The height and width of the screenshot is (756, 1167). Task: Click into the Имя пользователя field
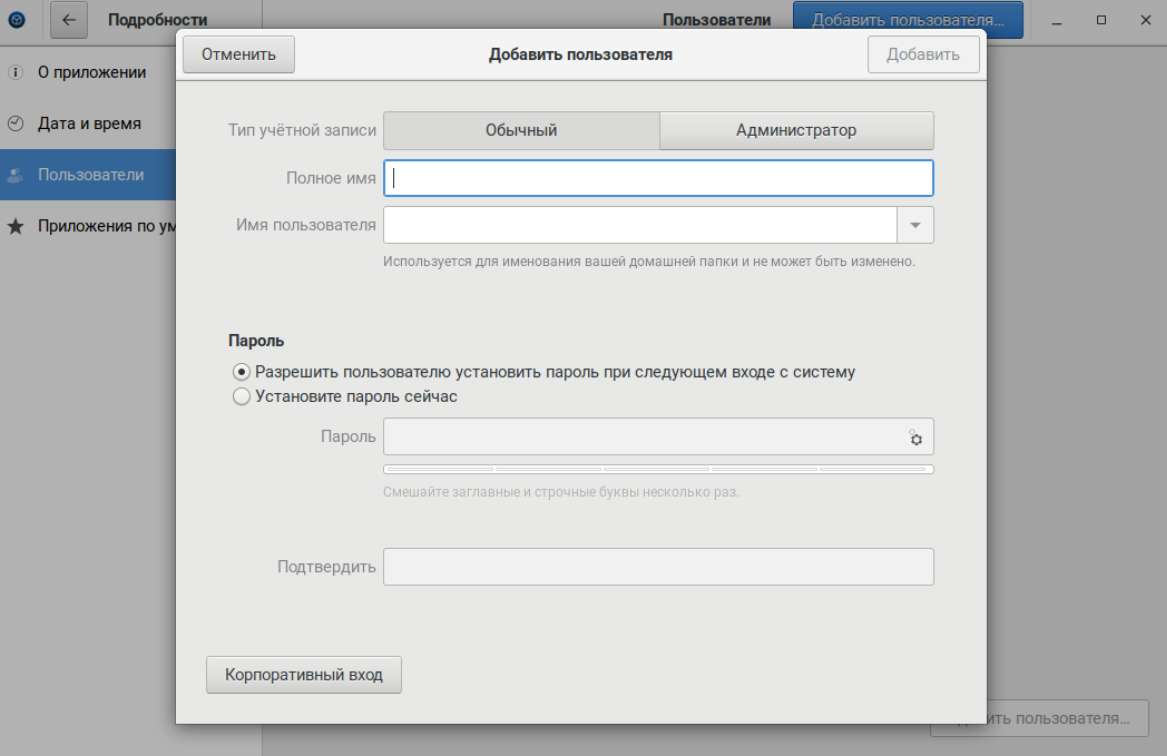pos(640,225)
